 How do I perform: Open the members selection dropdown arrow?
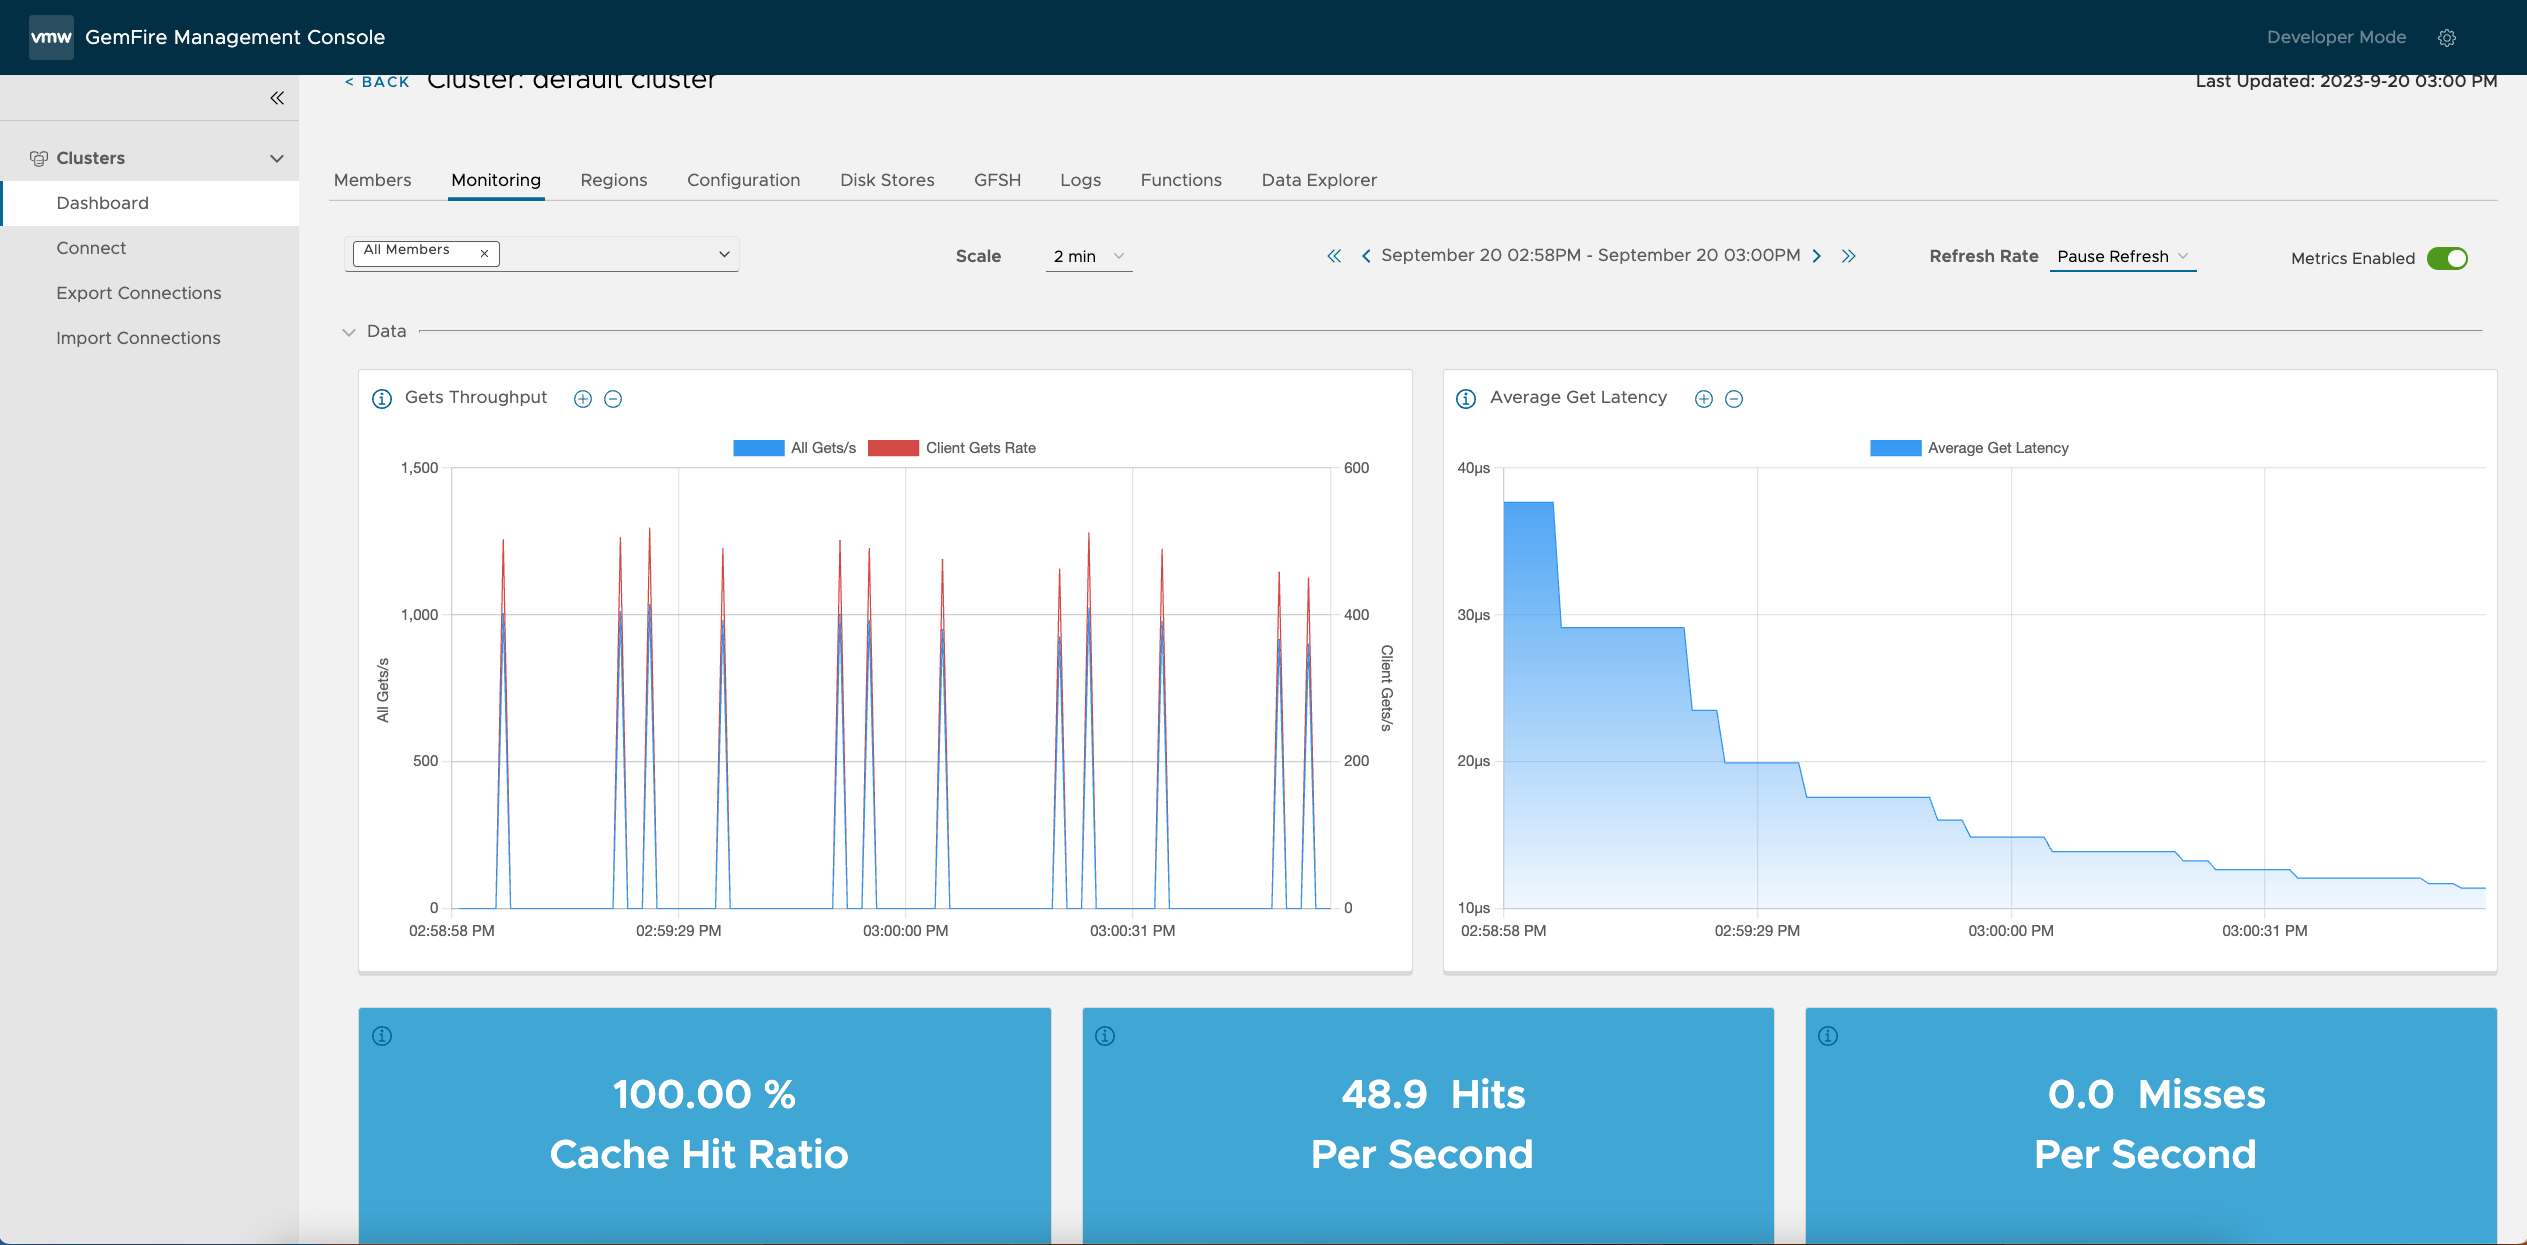(724, 254)
